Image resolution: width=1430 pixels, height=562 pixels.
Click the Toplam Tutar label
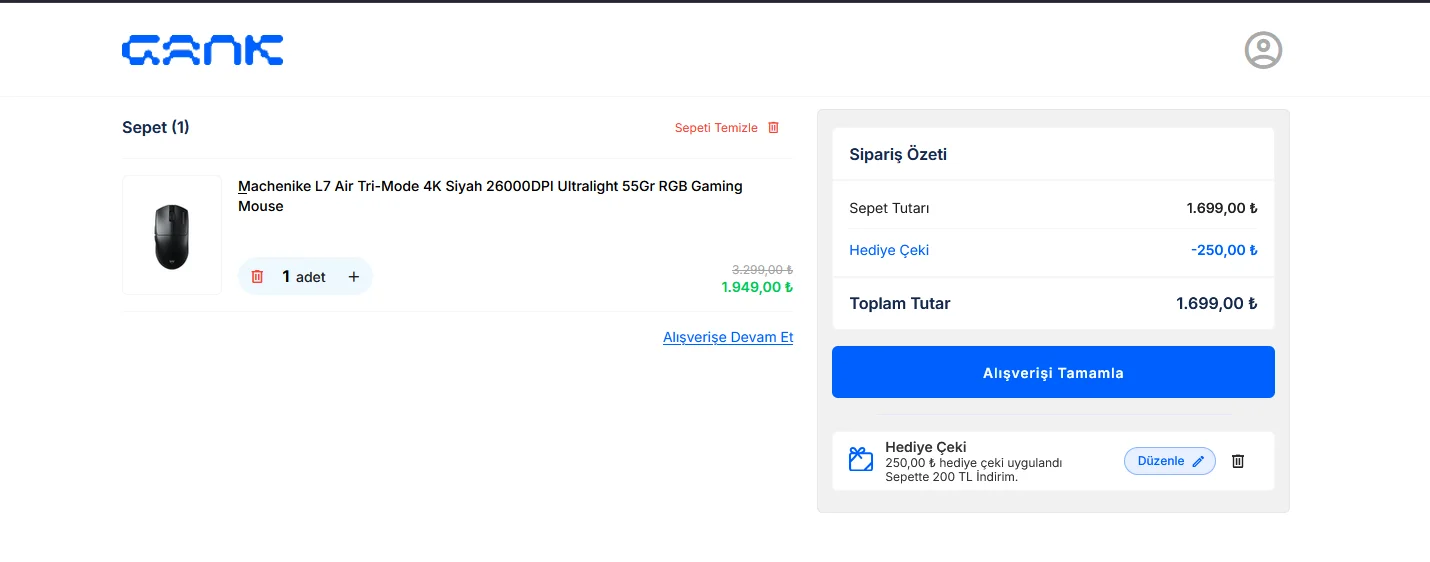click(900, 303)
